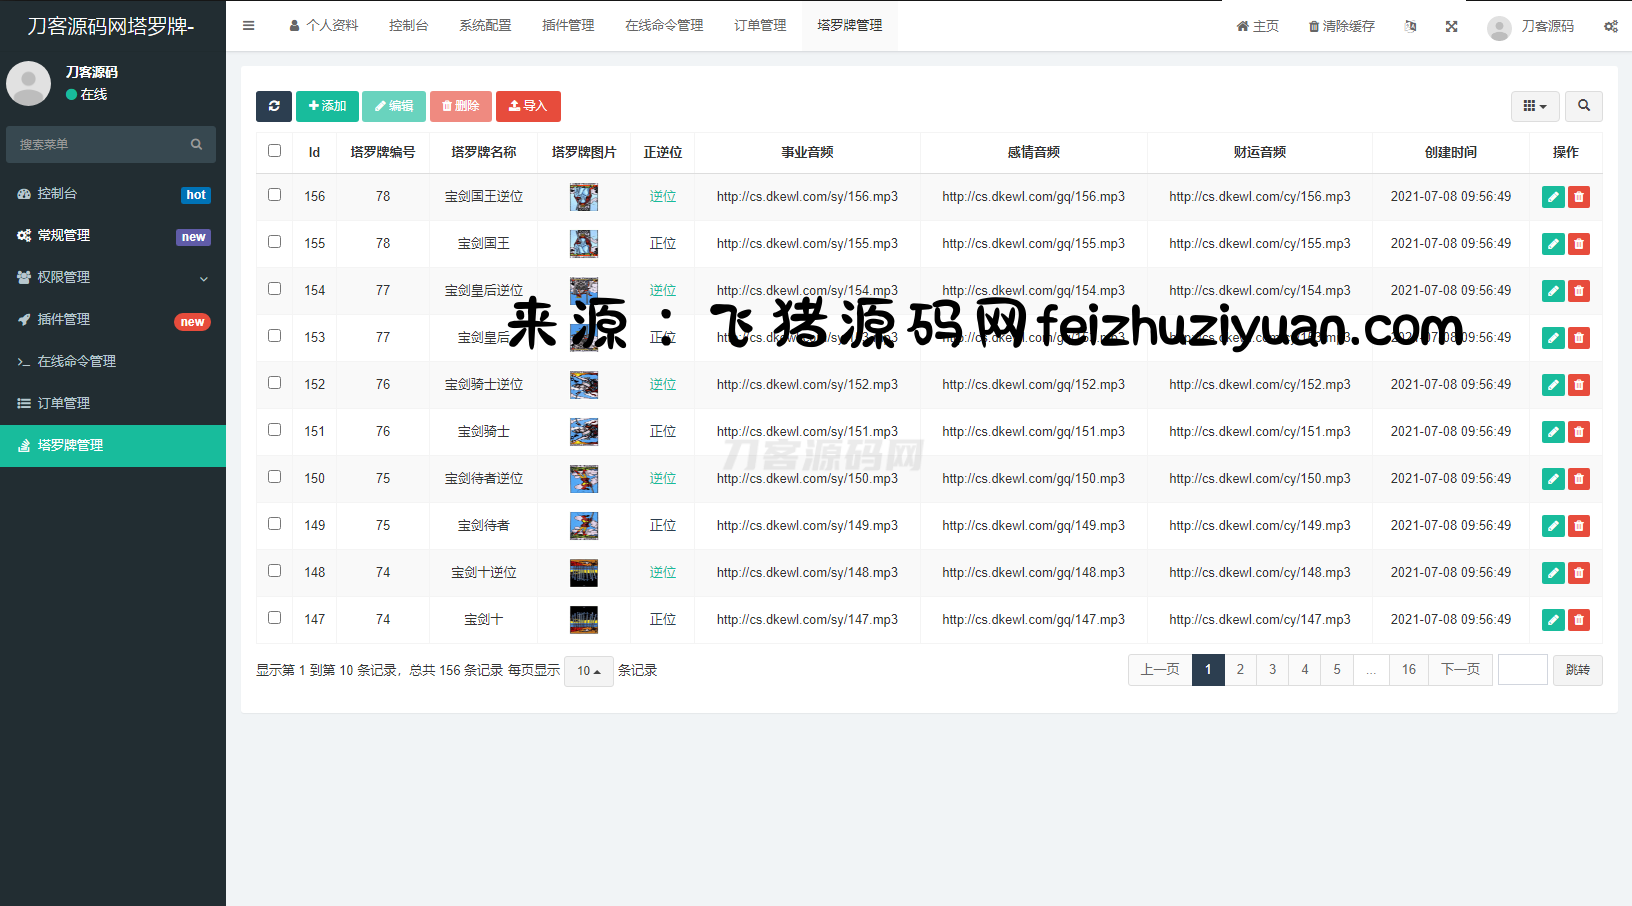
Task: Go to page 16 in pagination
Action: [x=1408, y=670]
